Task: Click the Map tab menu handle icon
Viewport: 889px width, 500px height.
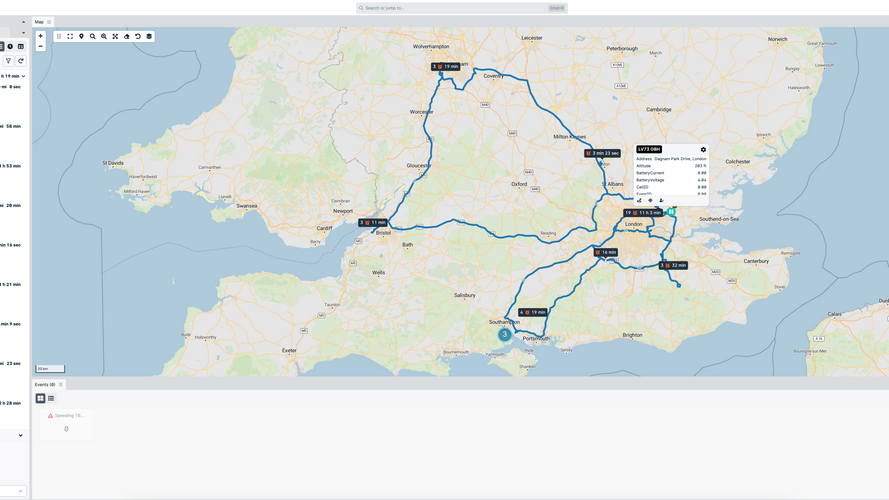Action: coord(49,22)
